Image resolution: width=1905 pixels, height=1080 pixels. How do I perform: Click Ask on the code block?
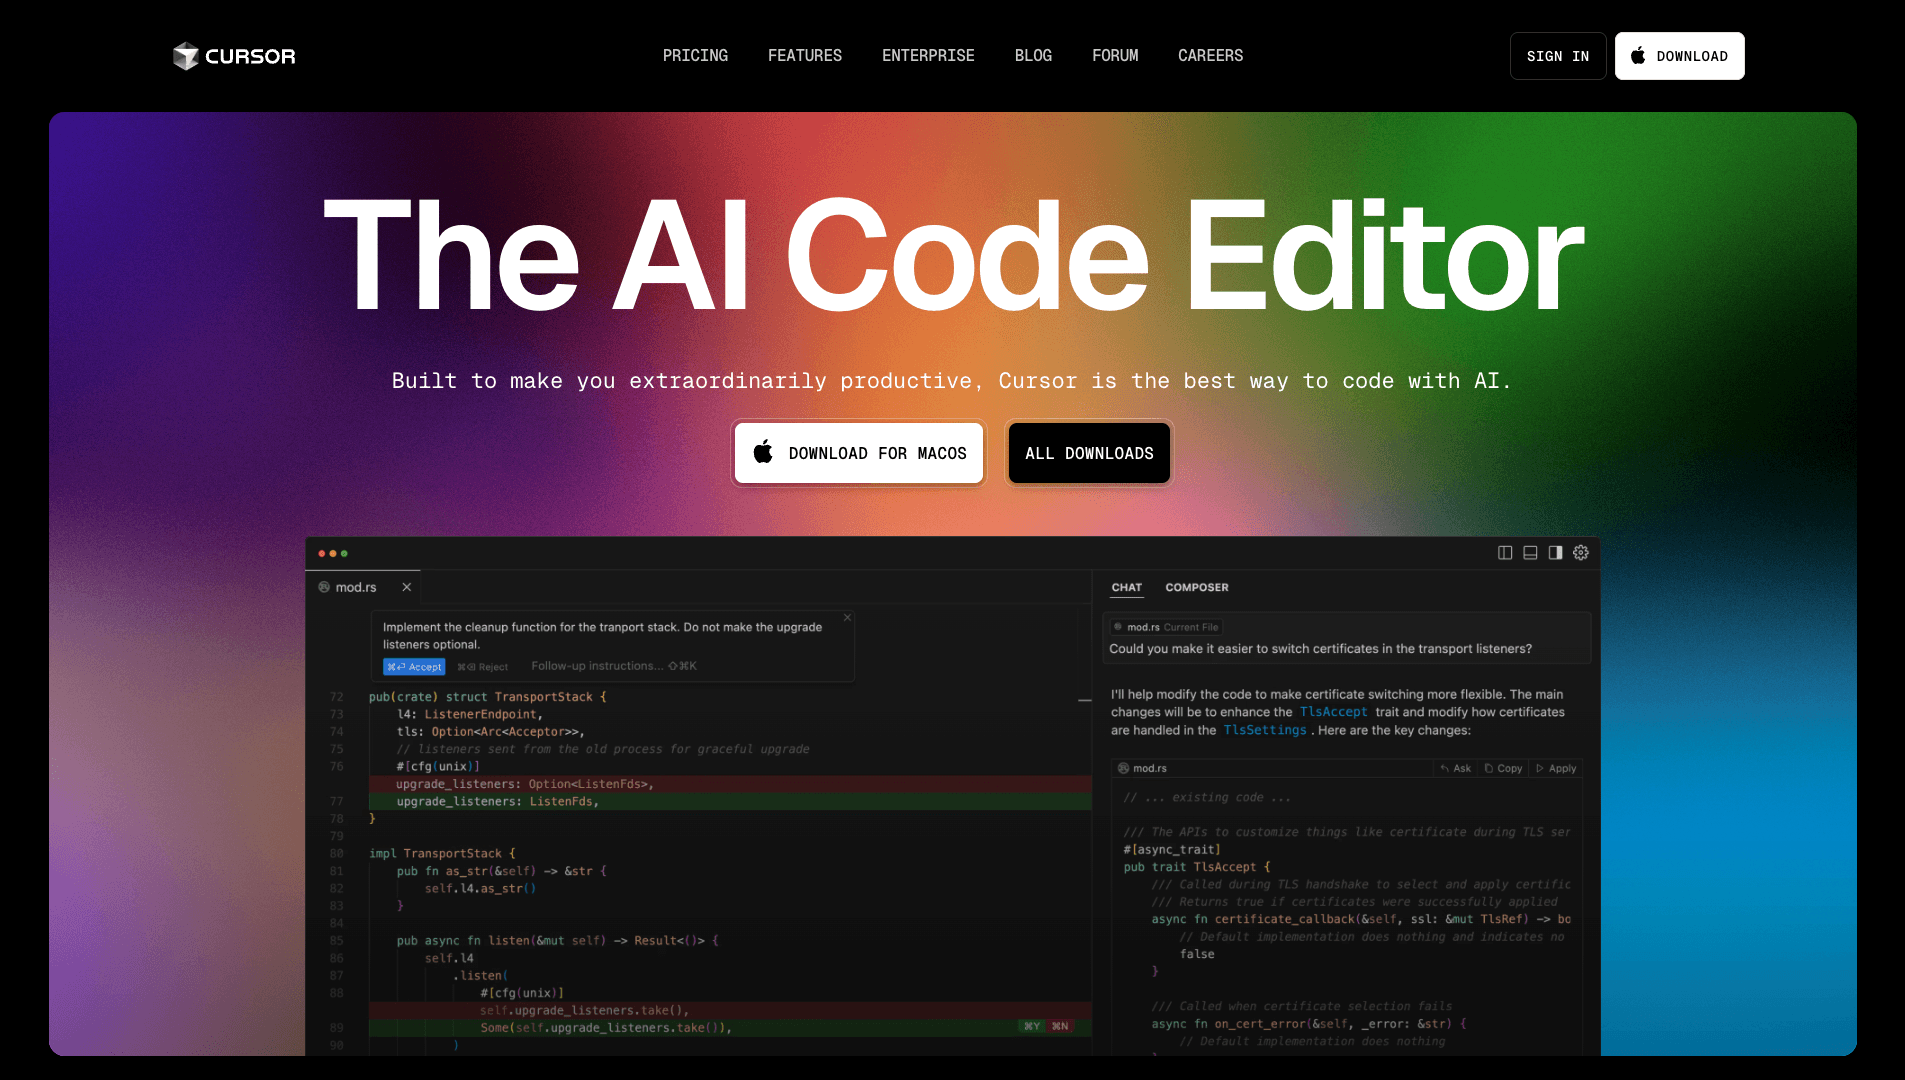coord(1456,768)
